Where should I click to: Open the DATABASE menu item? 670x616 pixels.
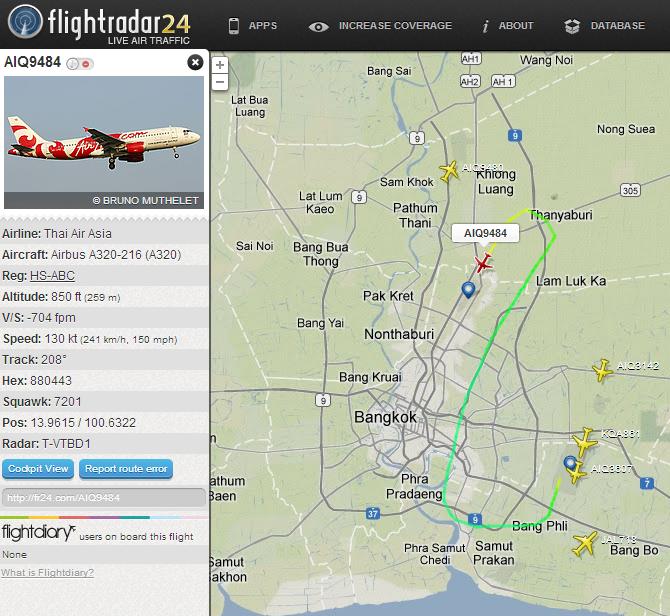[605, 26]
